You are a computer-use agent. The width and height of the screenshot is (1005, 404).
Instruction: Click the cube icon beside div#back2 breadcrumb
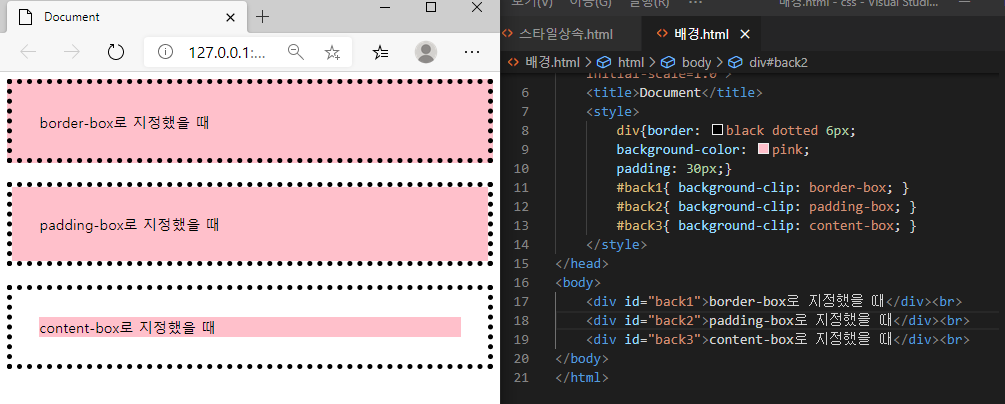(736, 62)
